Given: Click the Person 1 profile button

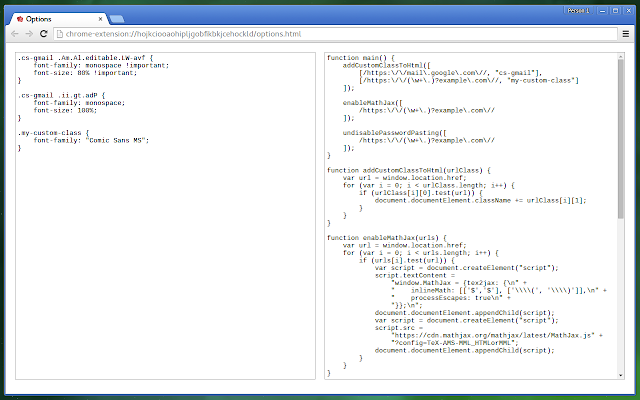Looking at the screenshot, I should click(579, 11).
